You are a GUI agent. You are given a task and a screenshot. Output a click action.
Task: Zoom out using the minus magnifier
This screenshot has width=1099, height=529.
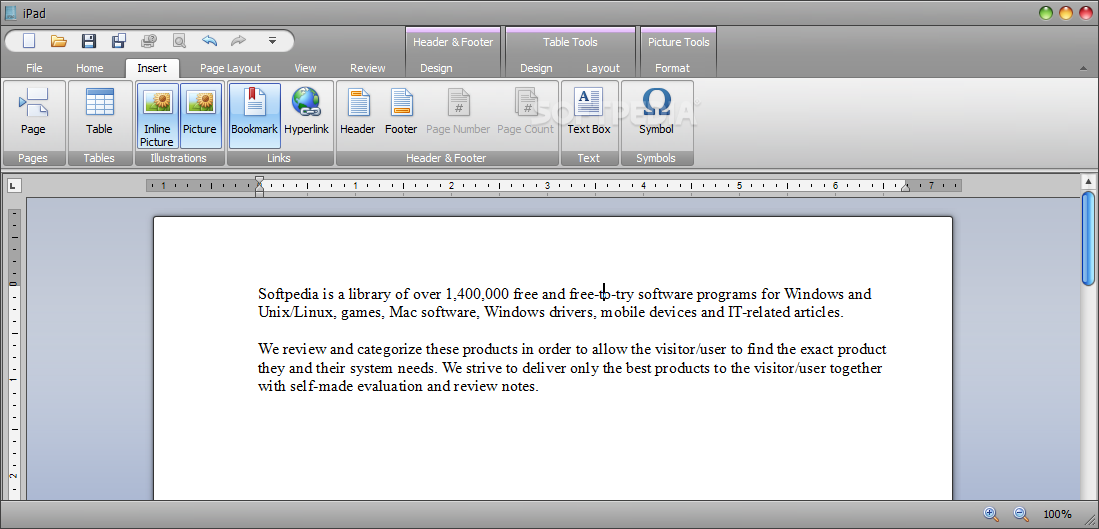[1021, 514]
